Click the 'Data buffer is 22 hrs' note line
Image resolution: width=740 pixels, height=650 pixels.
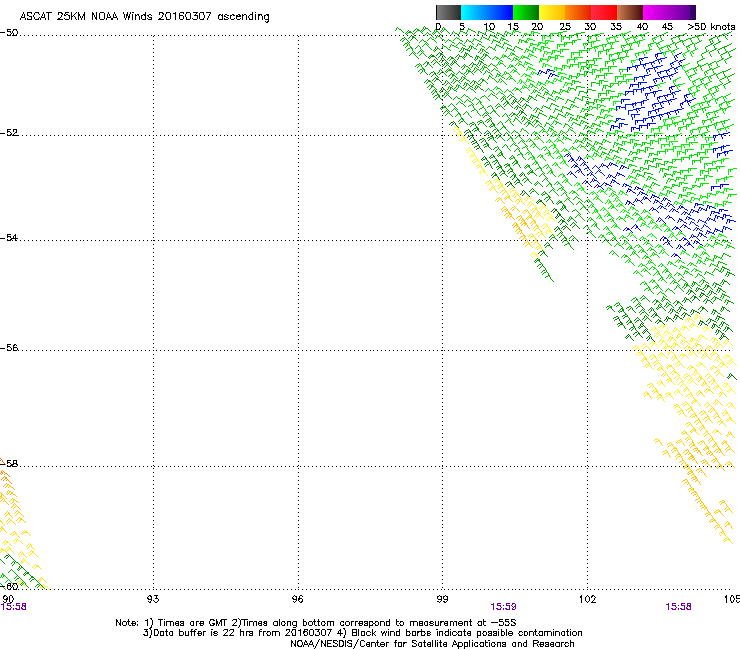pos(362,633)
